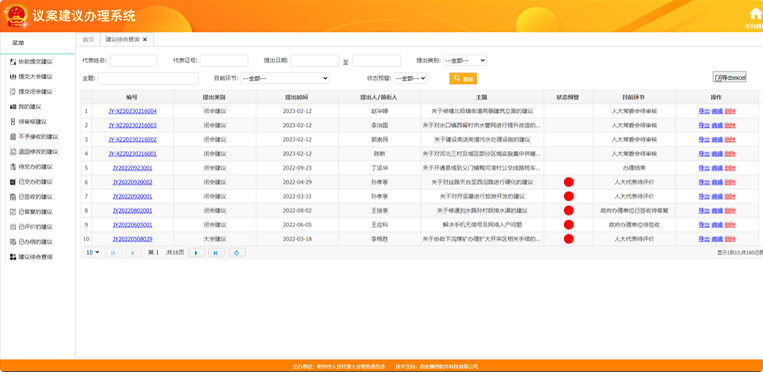Click the orange search (查询) button

[463, 78]
